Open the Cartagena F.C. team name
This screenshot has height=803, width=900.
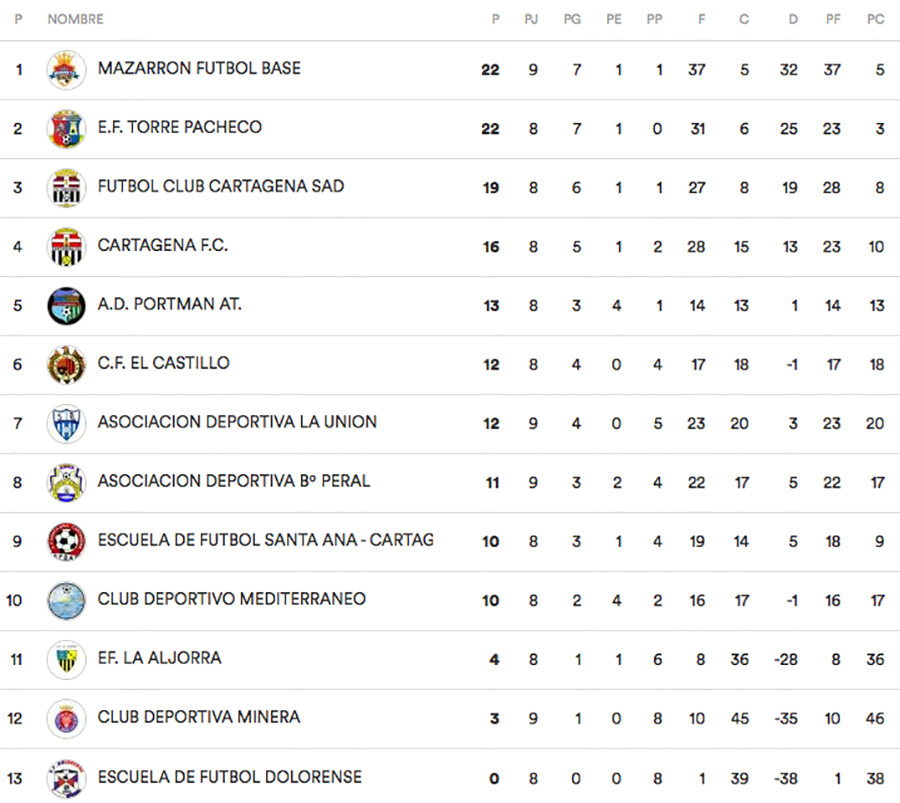163,245
